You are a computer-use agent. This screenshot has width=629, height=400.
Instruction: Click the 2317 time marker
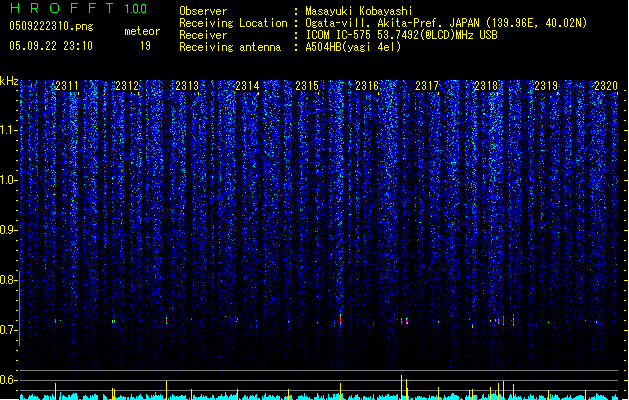(427, 86)
